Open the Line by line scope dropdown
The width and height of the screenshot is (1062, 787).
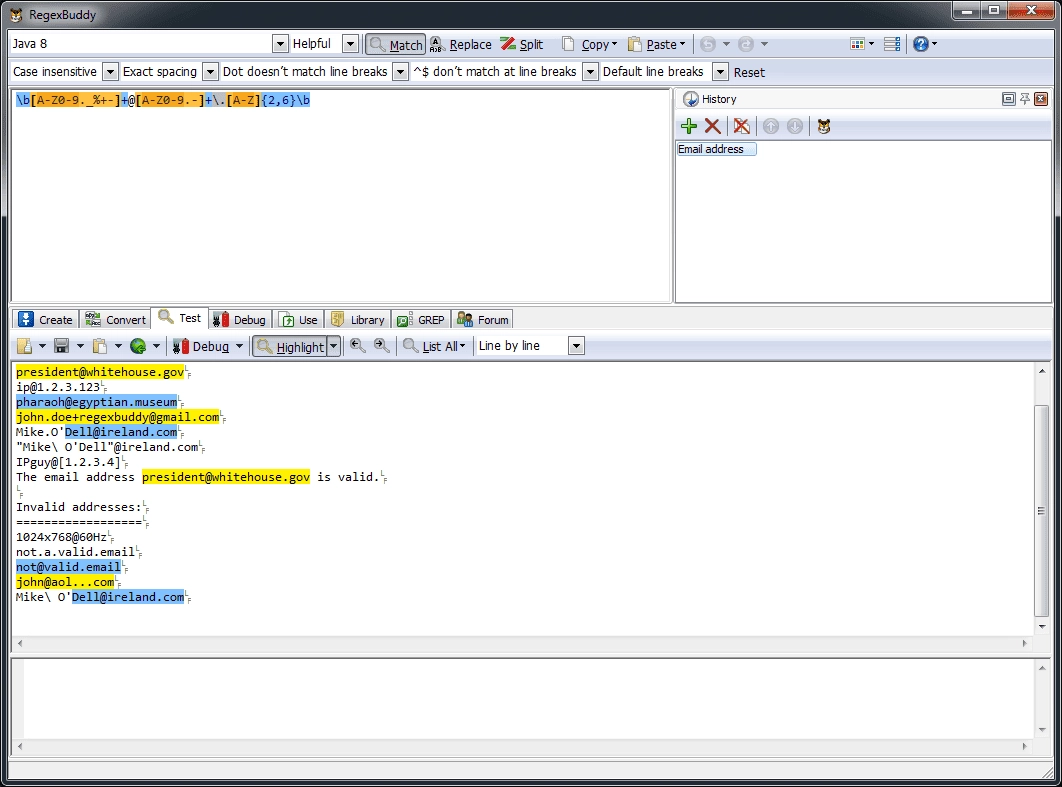coord(576,346)
